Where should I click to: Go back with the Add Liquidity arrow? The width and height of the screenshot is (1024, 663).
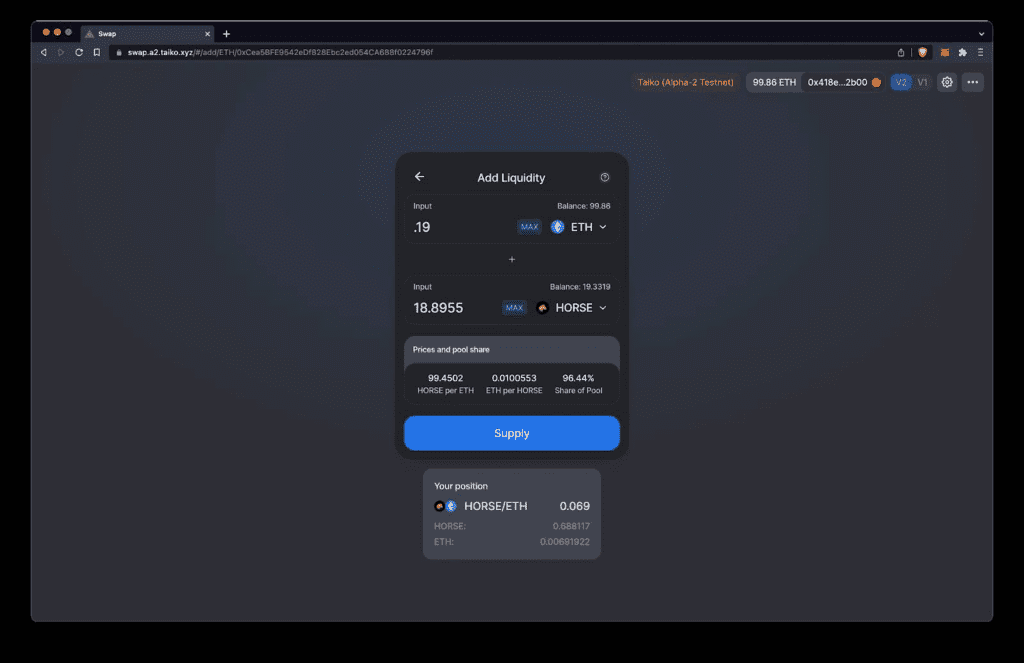[x=419, y=176]
